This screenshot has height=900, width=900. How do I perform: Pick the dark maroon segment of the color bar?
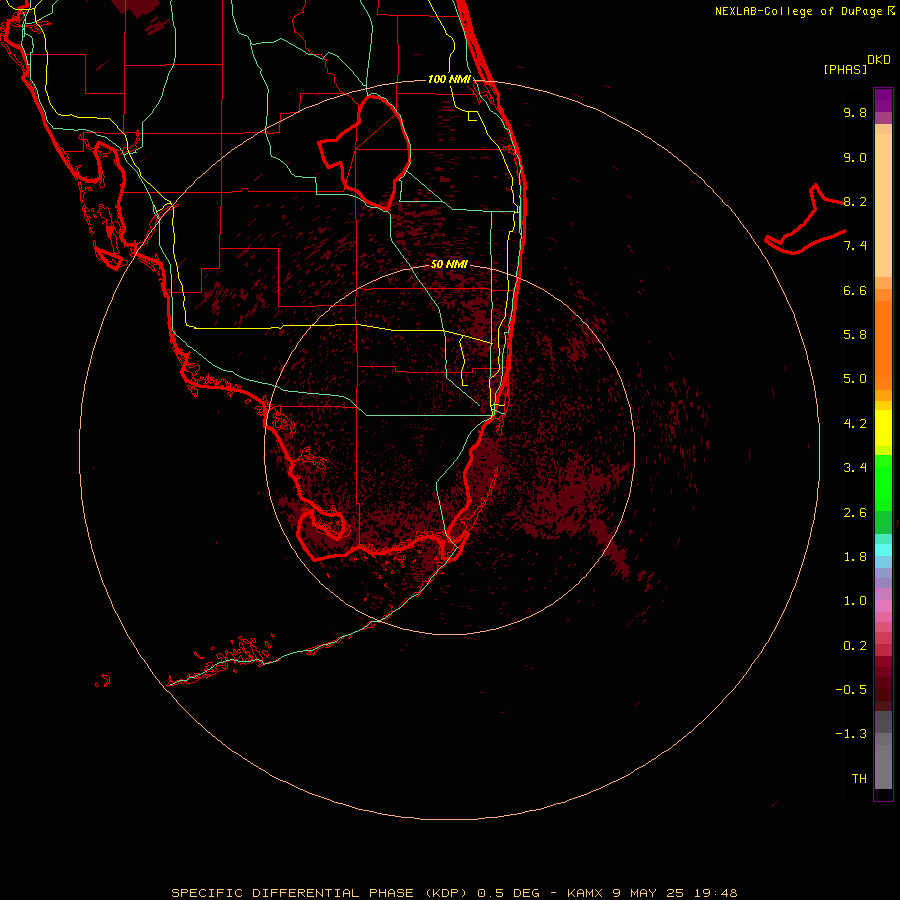(x=883, y=683)
